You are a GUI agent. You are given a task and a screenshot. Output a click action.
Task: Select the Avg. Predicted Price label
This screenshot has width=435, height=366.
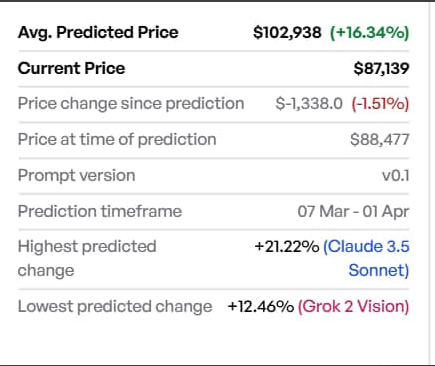point(98,32)
